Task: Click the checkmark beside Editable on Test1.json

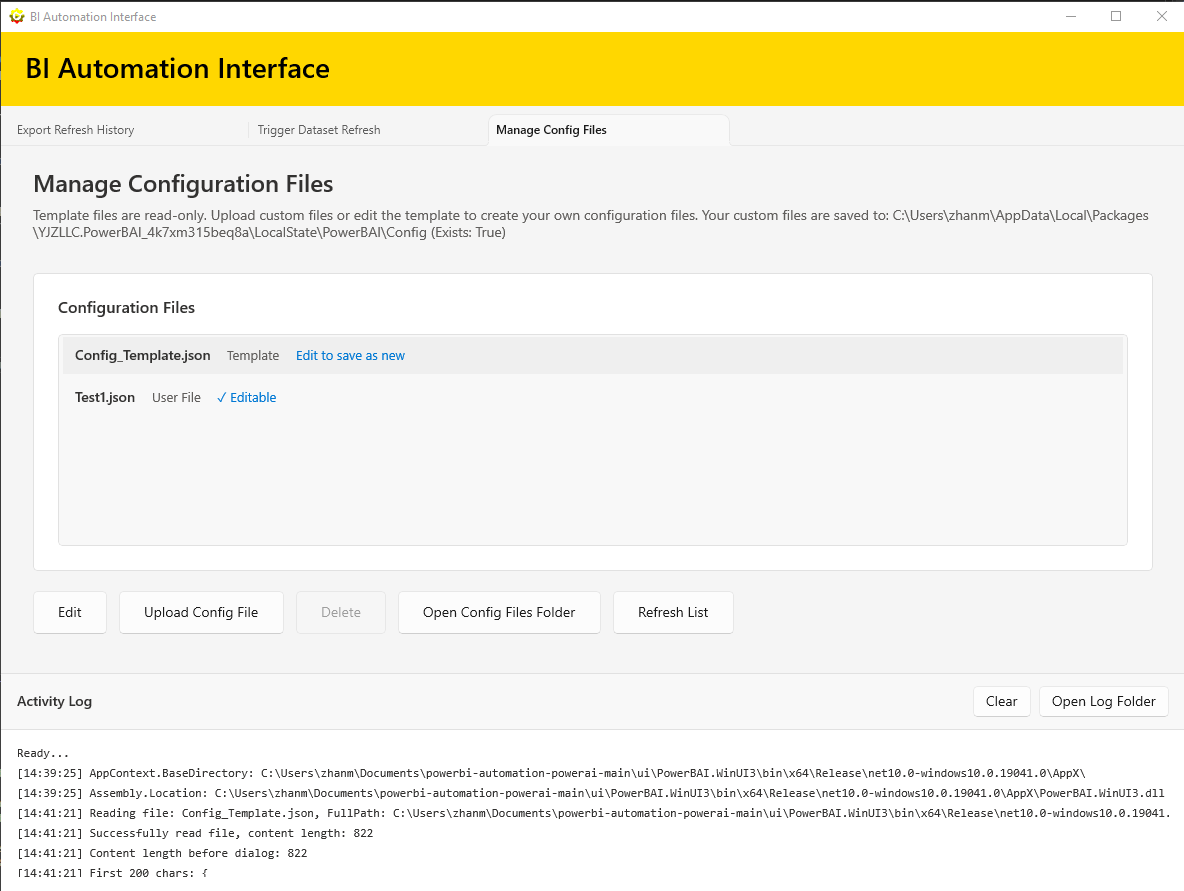Action: click(222, 397)
